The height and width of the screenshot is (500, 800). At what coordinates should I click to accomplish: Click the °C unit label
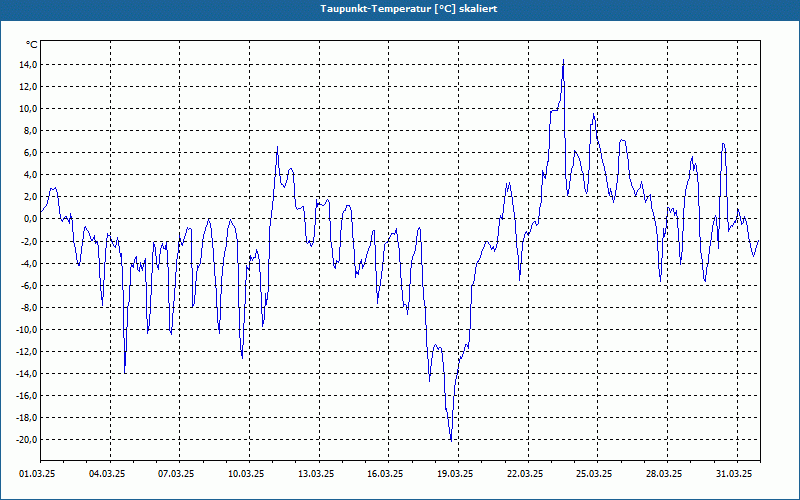pyautogui.click(x=32, y=45)
